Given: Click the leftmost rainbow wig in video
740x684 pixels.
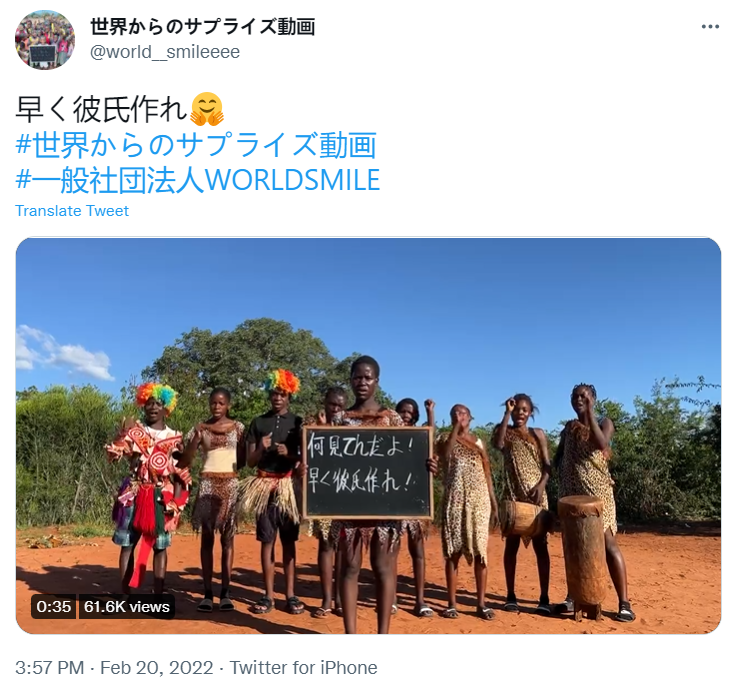Looking at the screenshot, I should tap(156, 395).
